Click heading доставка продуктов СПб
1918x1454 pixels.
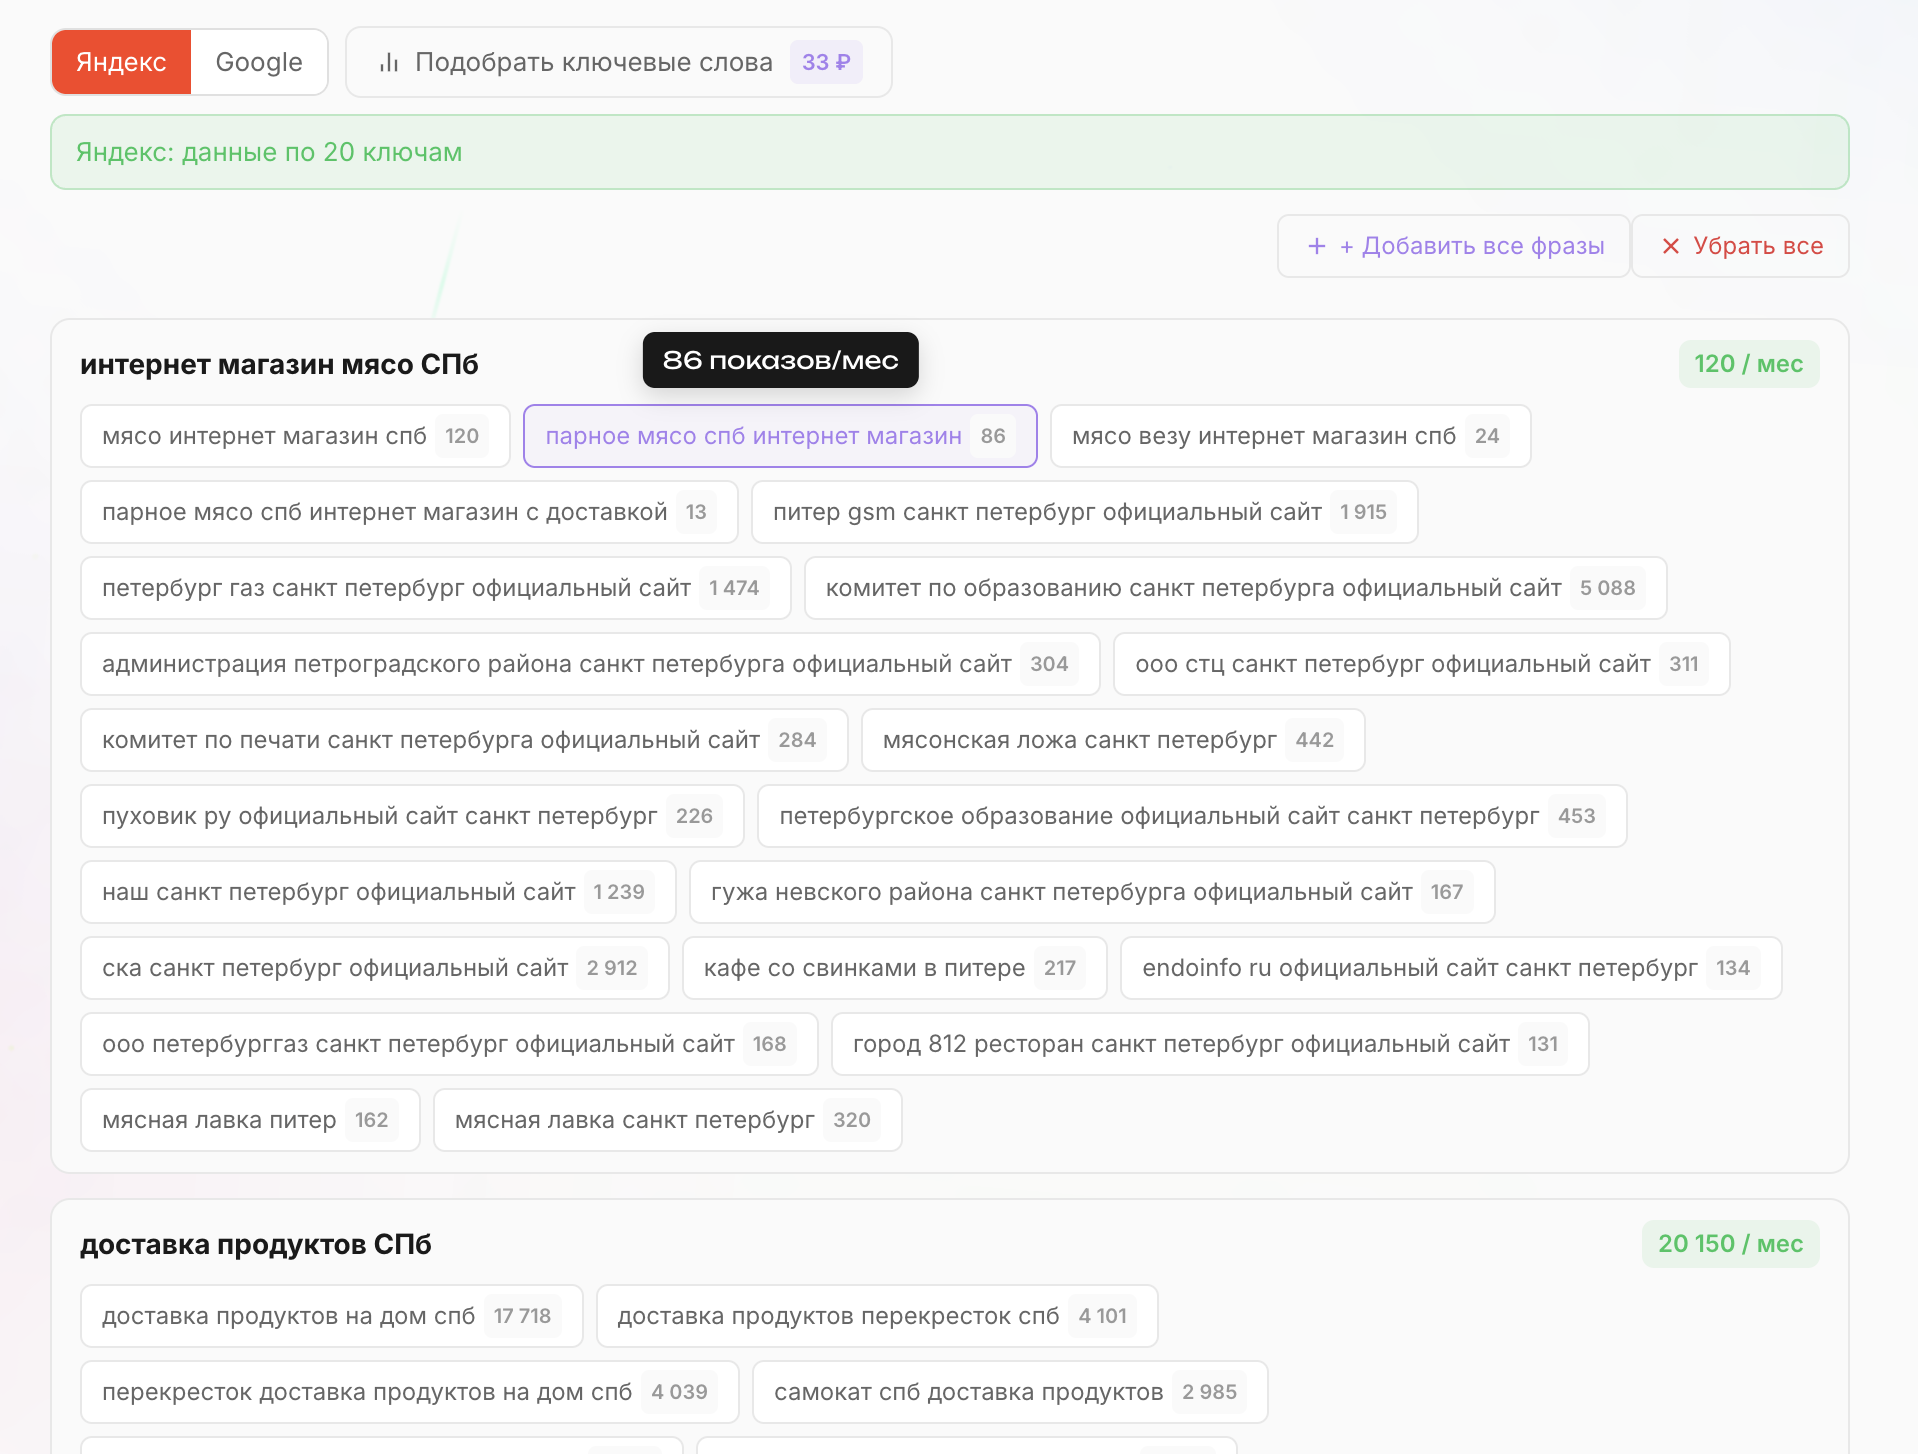point(256,1244)
